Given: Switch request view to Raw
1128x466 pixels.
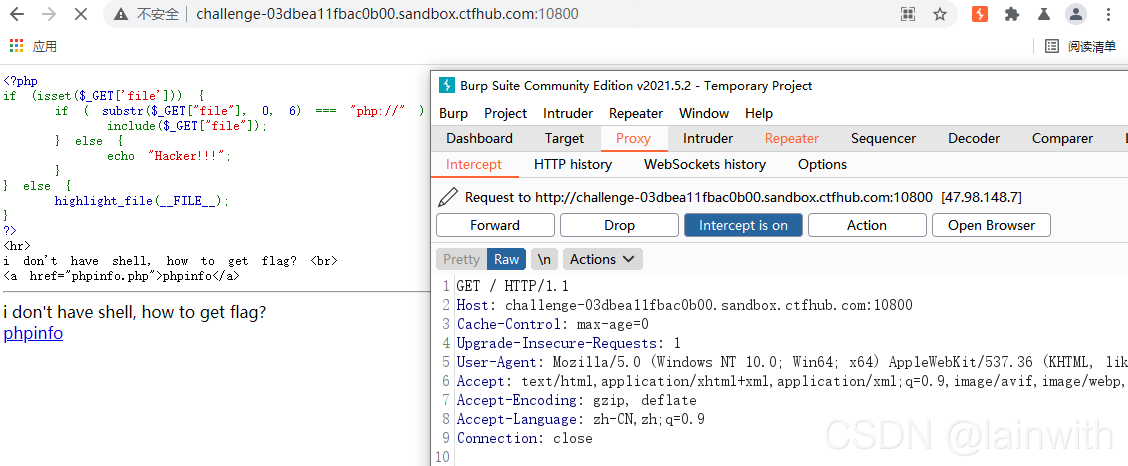Looking at the screenshot, I should 506,259.
